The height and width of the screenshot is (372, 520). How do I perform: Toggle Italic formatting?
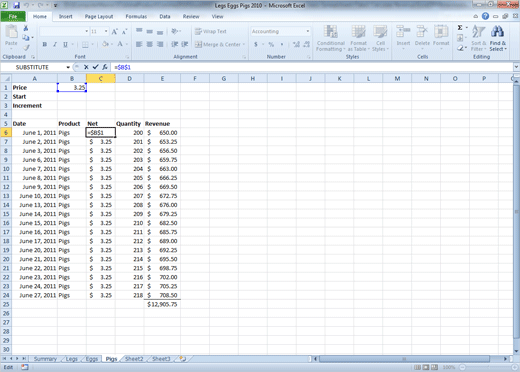tap(55, 44)
